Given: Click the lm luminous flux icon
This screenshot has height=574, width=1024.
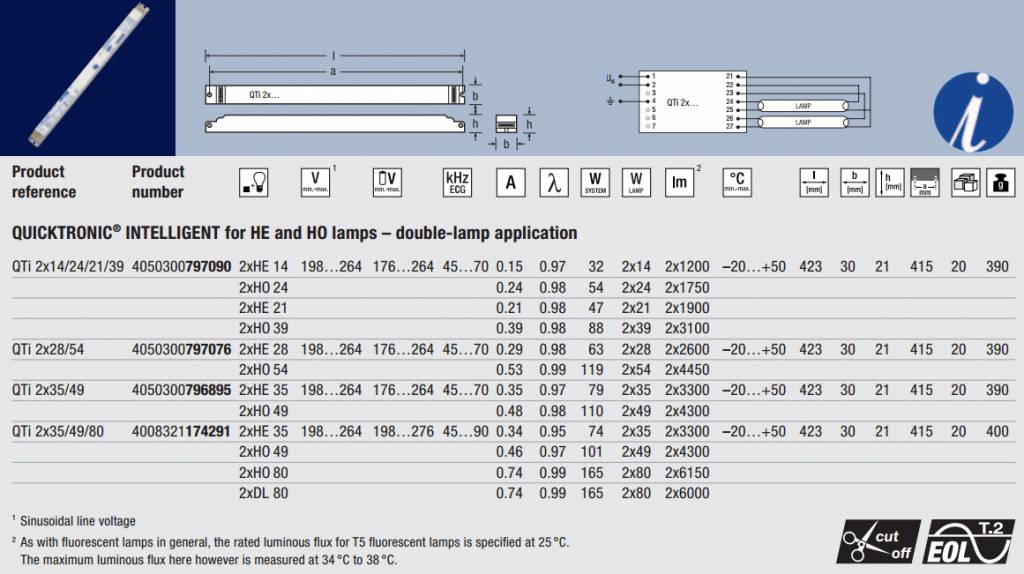Looking at the screenshot, I should coord(680,182).
